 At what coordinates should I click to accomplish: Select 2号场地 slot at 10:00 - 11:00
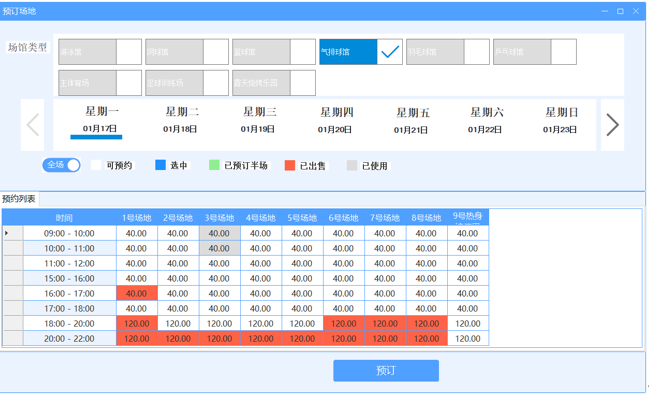point(178,248)
